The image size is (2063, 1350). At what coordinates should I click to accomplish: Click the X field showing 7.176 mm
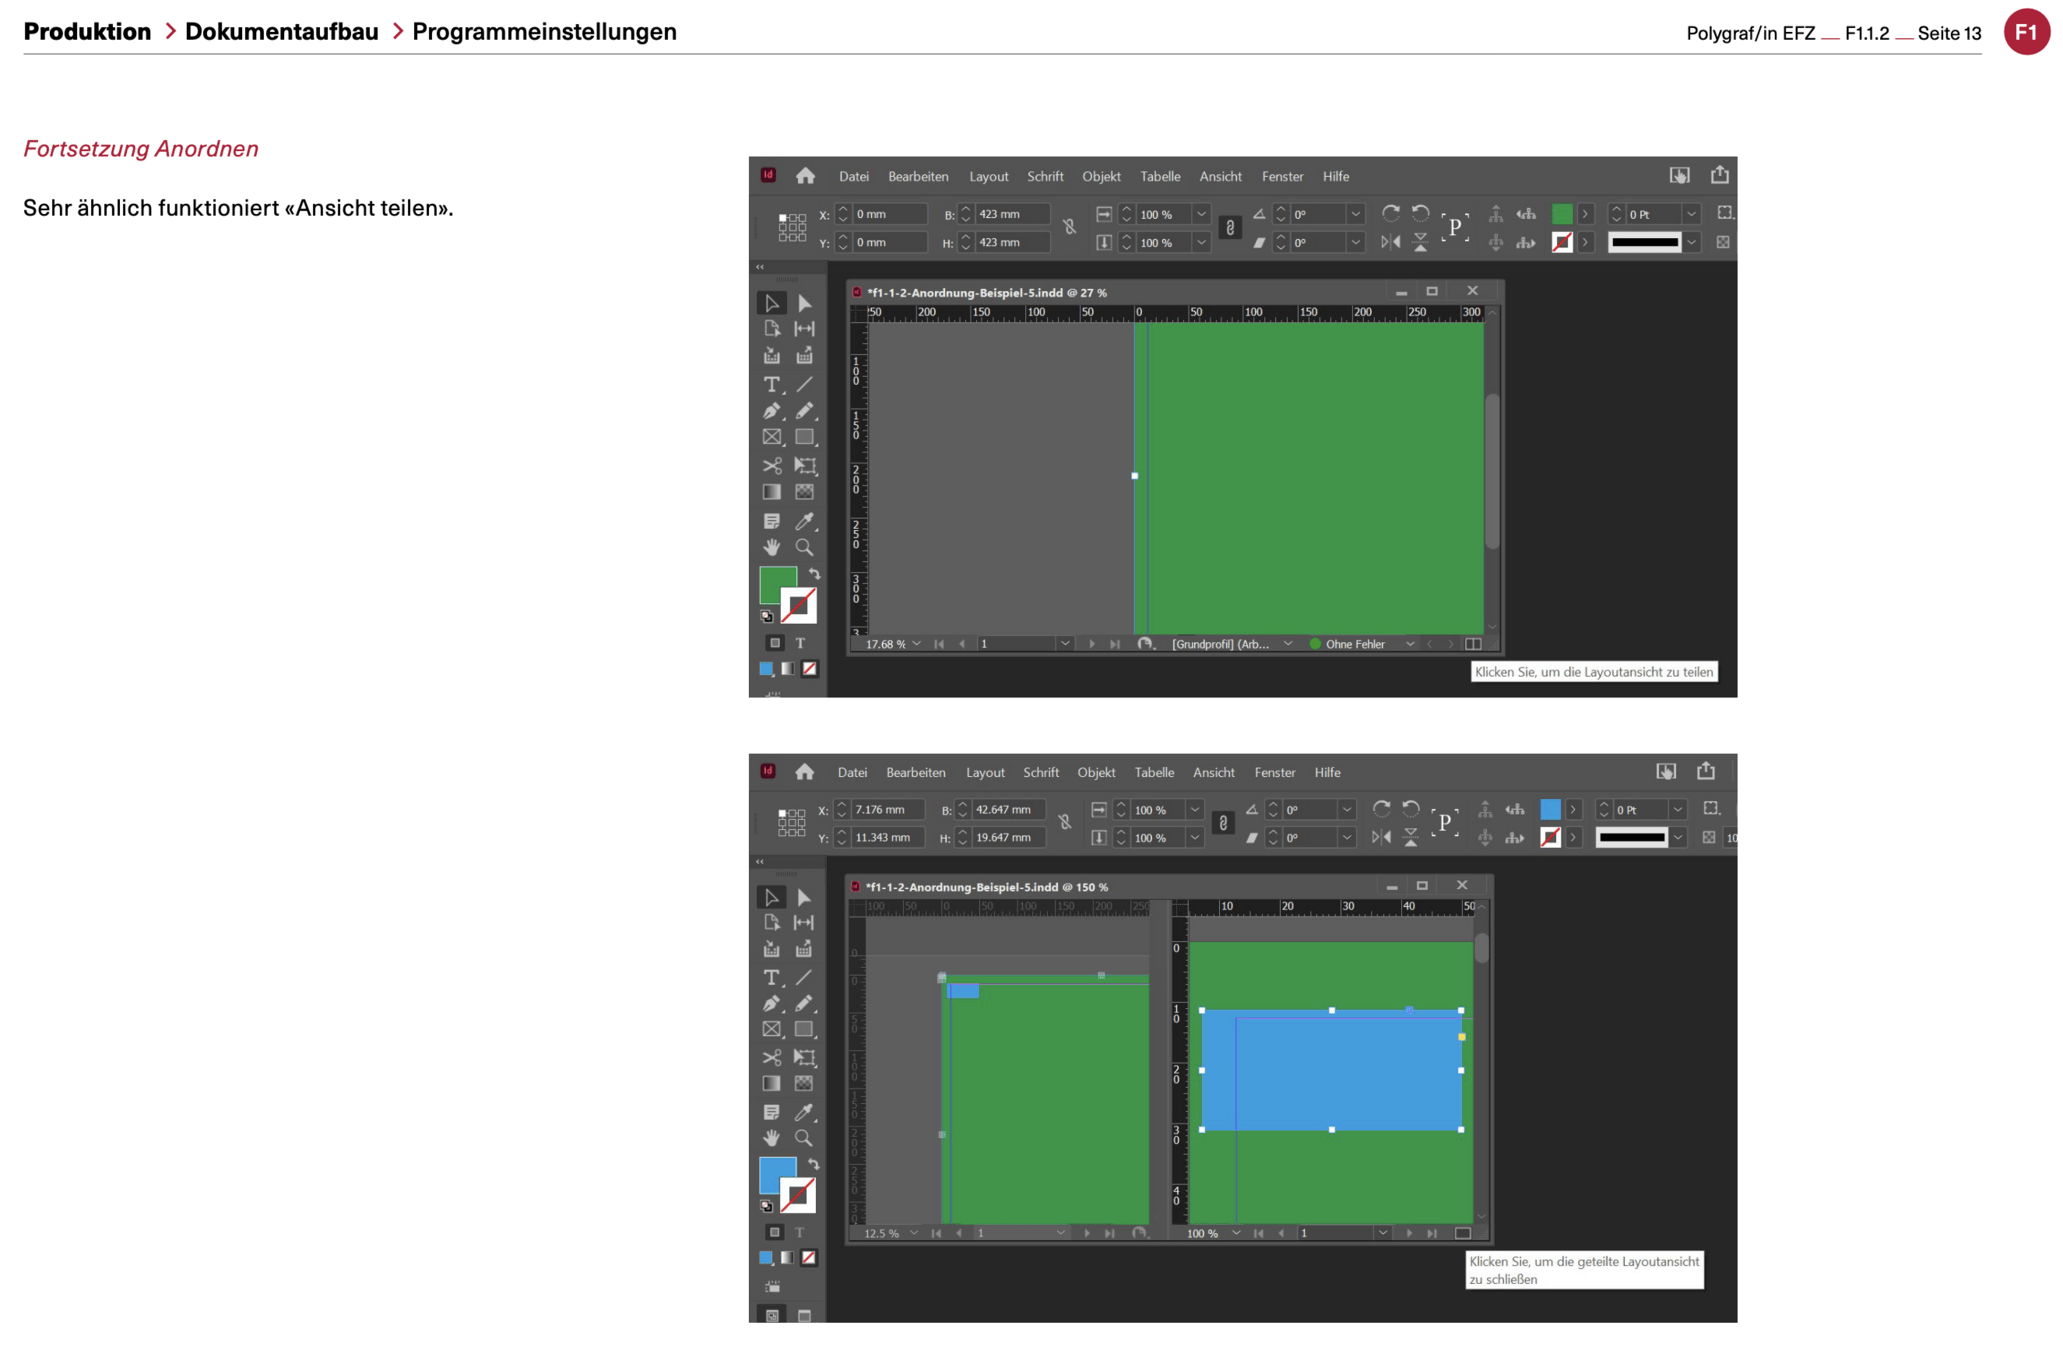click(x=887, y=810)
